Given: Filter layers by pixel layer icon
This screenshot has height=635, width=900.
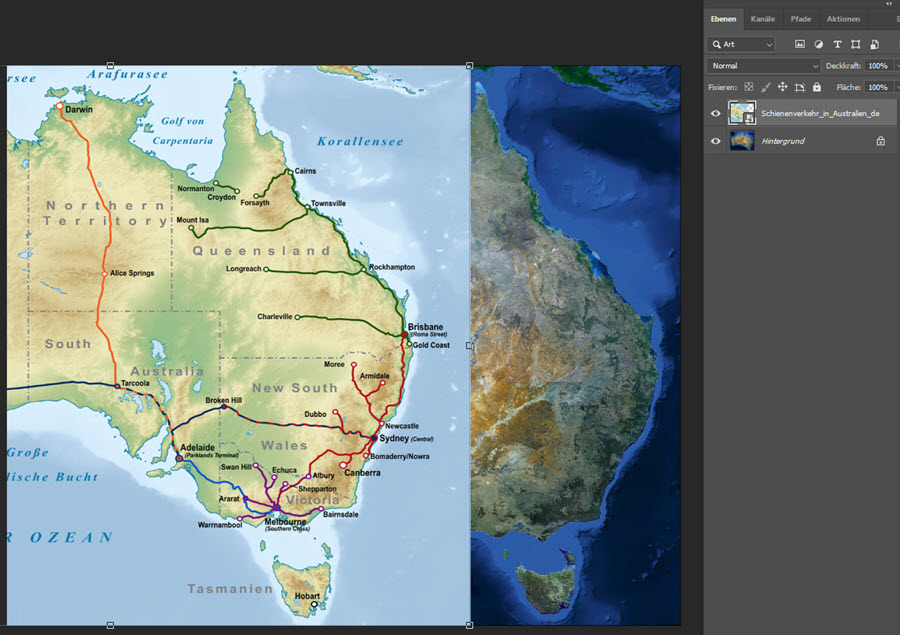Looking at the screenshot, I should 800,44.
